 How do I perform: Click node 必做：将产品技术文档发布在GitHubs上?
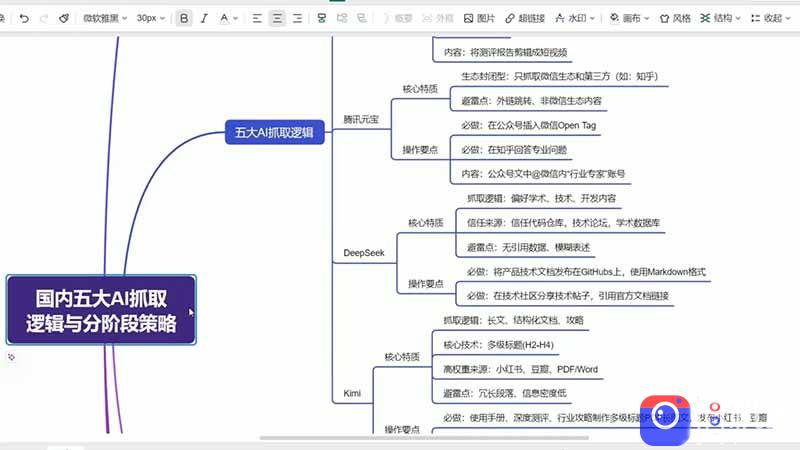point(586,272)
